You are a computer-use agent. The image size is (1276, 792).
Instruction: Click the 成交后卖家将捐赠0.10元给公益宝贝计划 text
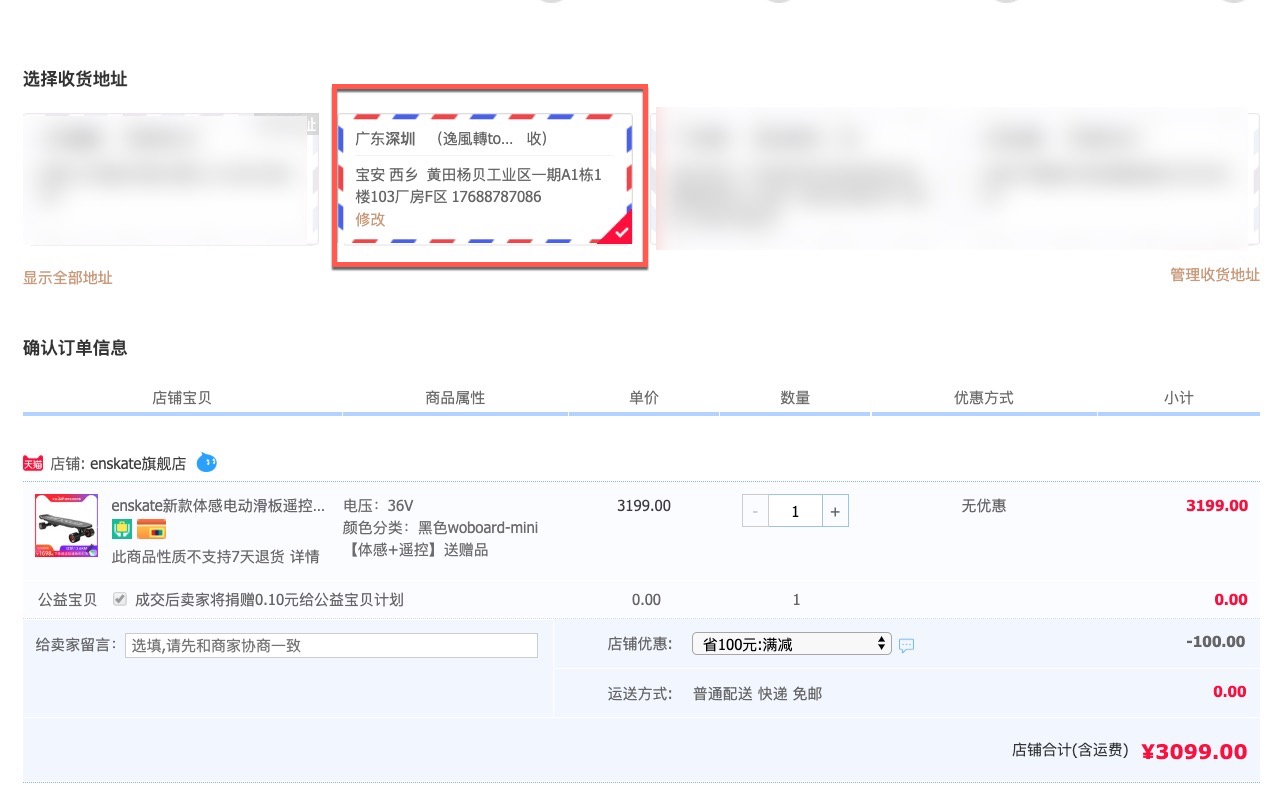269,600
